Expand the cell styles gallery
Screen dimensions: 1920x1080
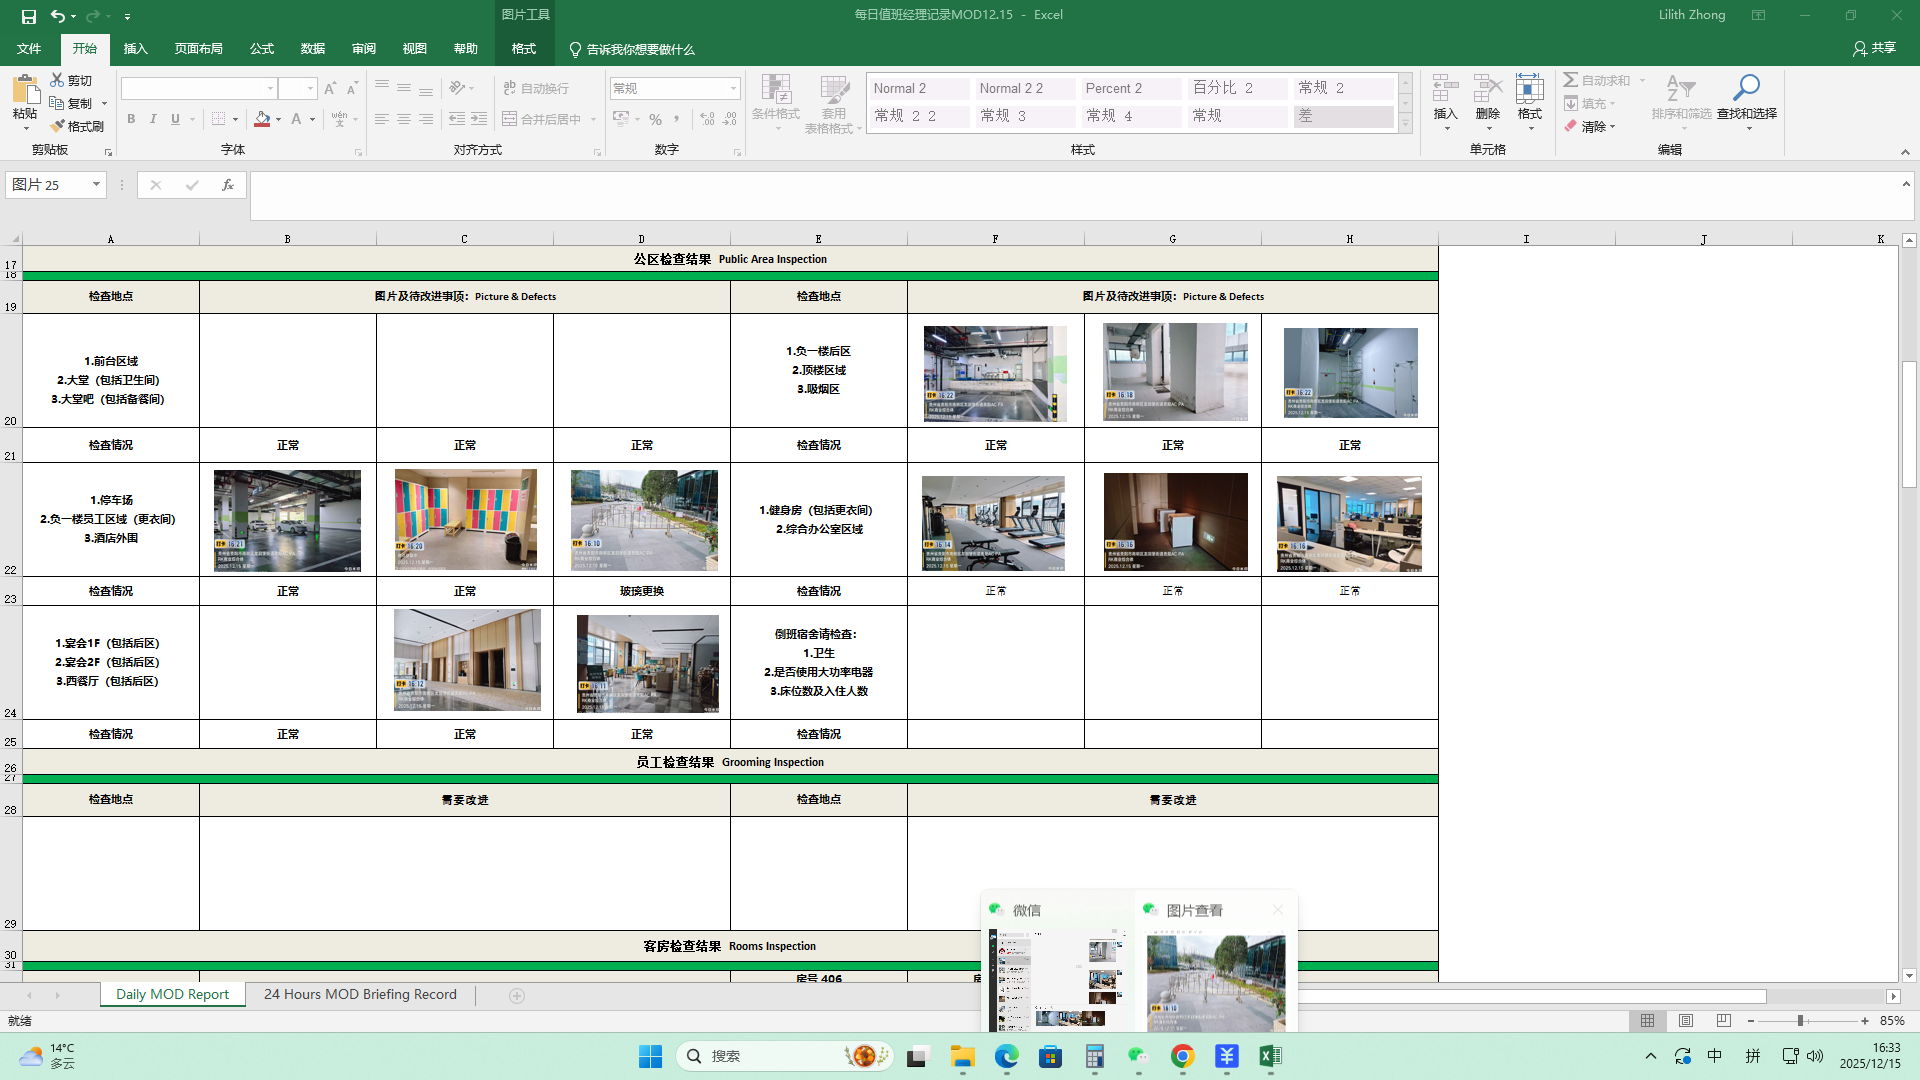click(x=1405, y=124)
